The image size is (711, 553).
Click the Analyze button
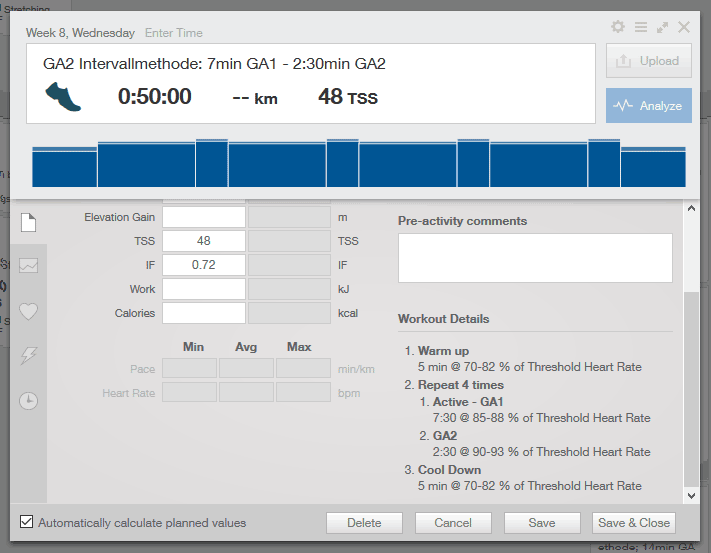pos(648,105)
